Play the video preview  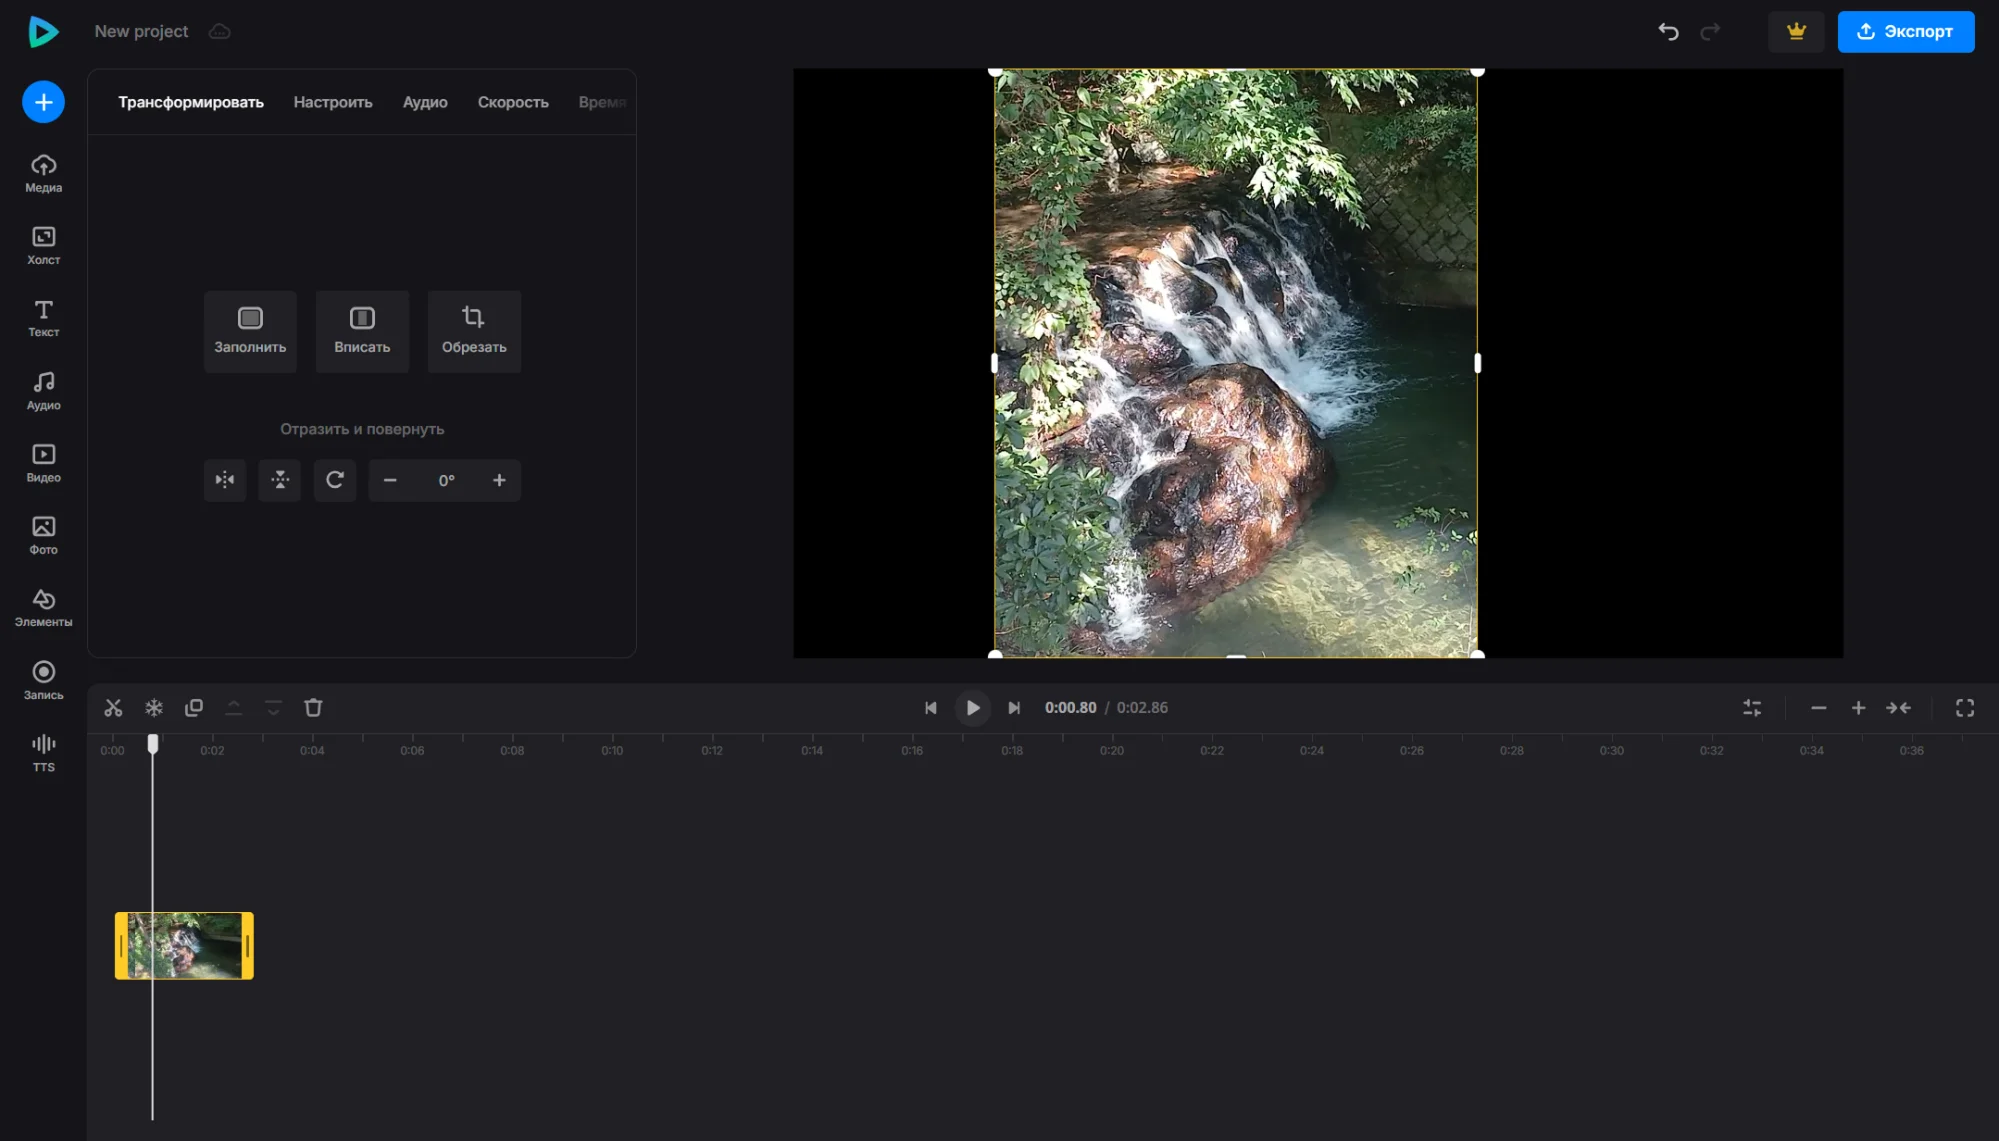coord(972,708)
